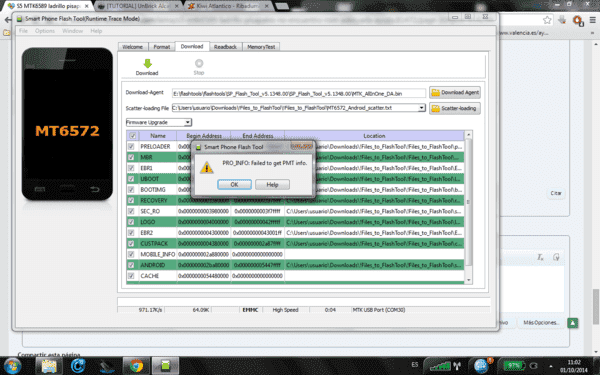The image size is (600, 375).
Task: Toggle the EBR2 checkbox
Action: [131, 233]
